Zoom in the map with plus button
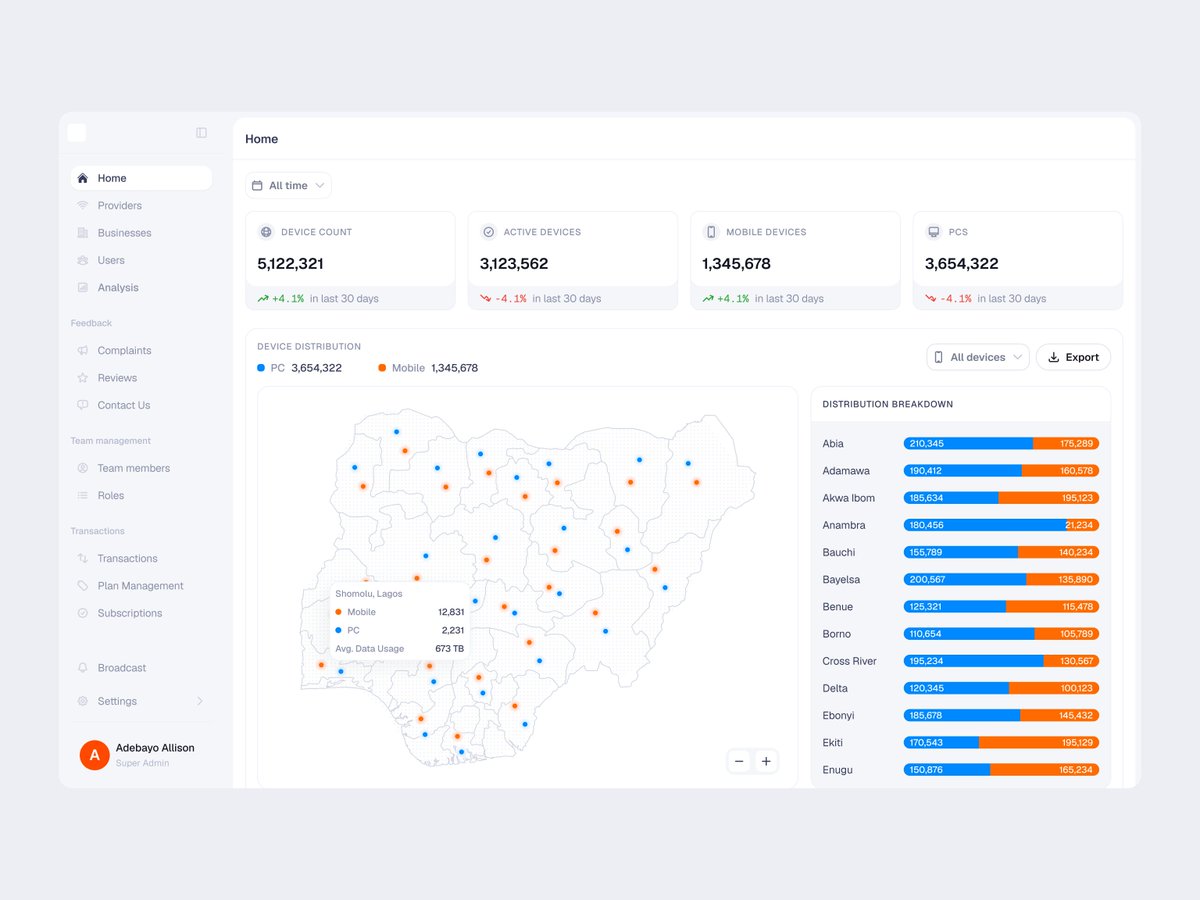Screen dimensions: 1200x900 click(766, 762)
